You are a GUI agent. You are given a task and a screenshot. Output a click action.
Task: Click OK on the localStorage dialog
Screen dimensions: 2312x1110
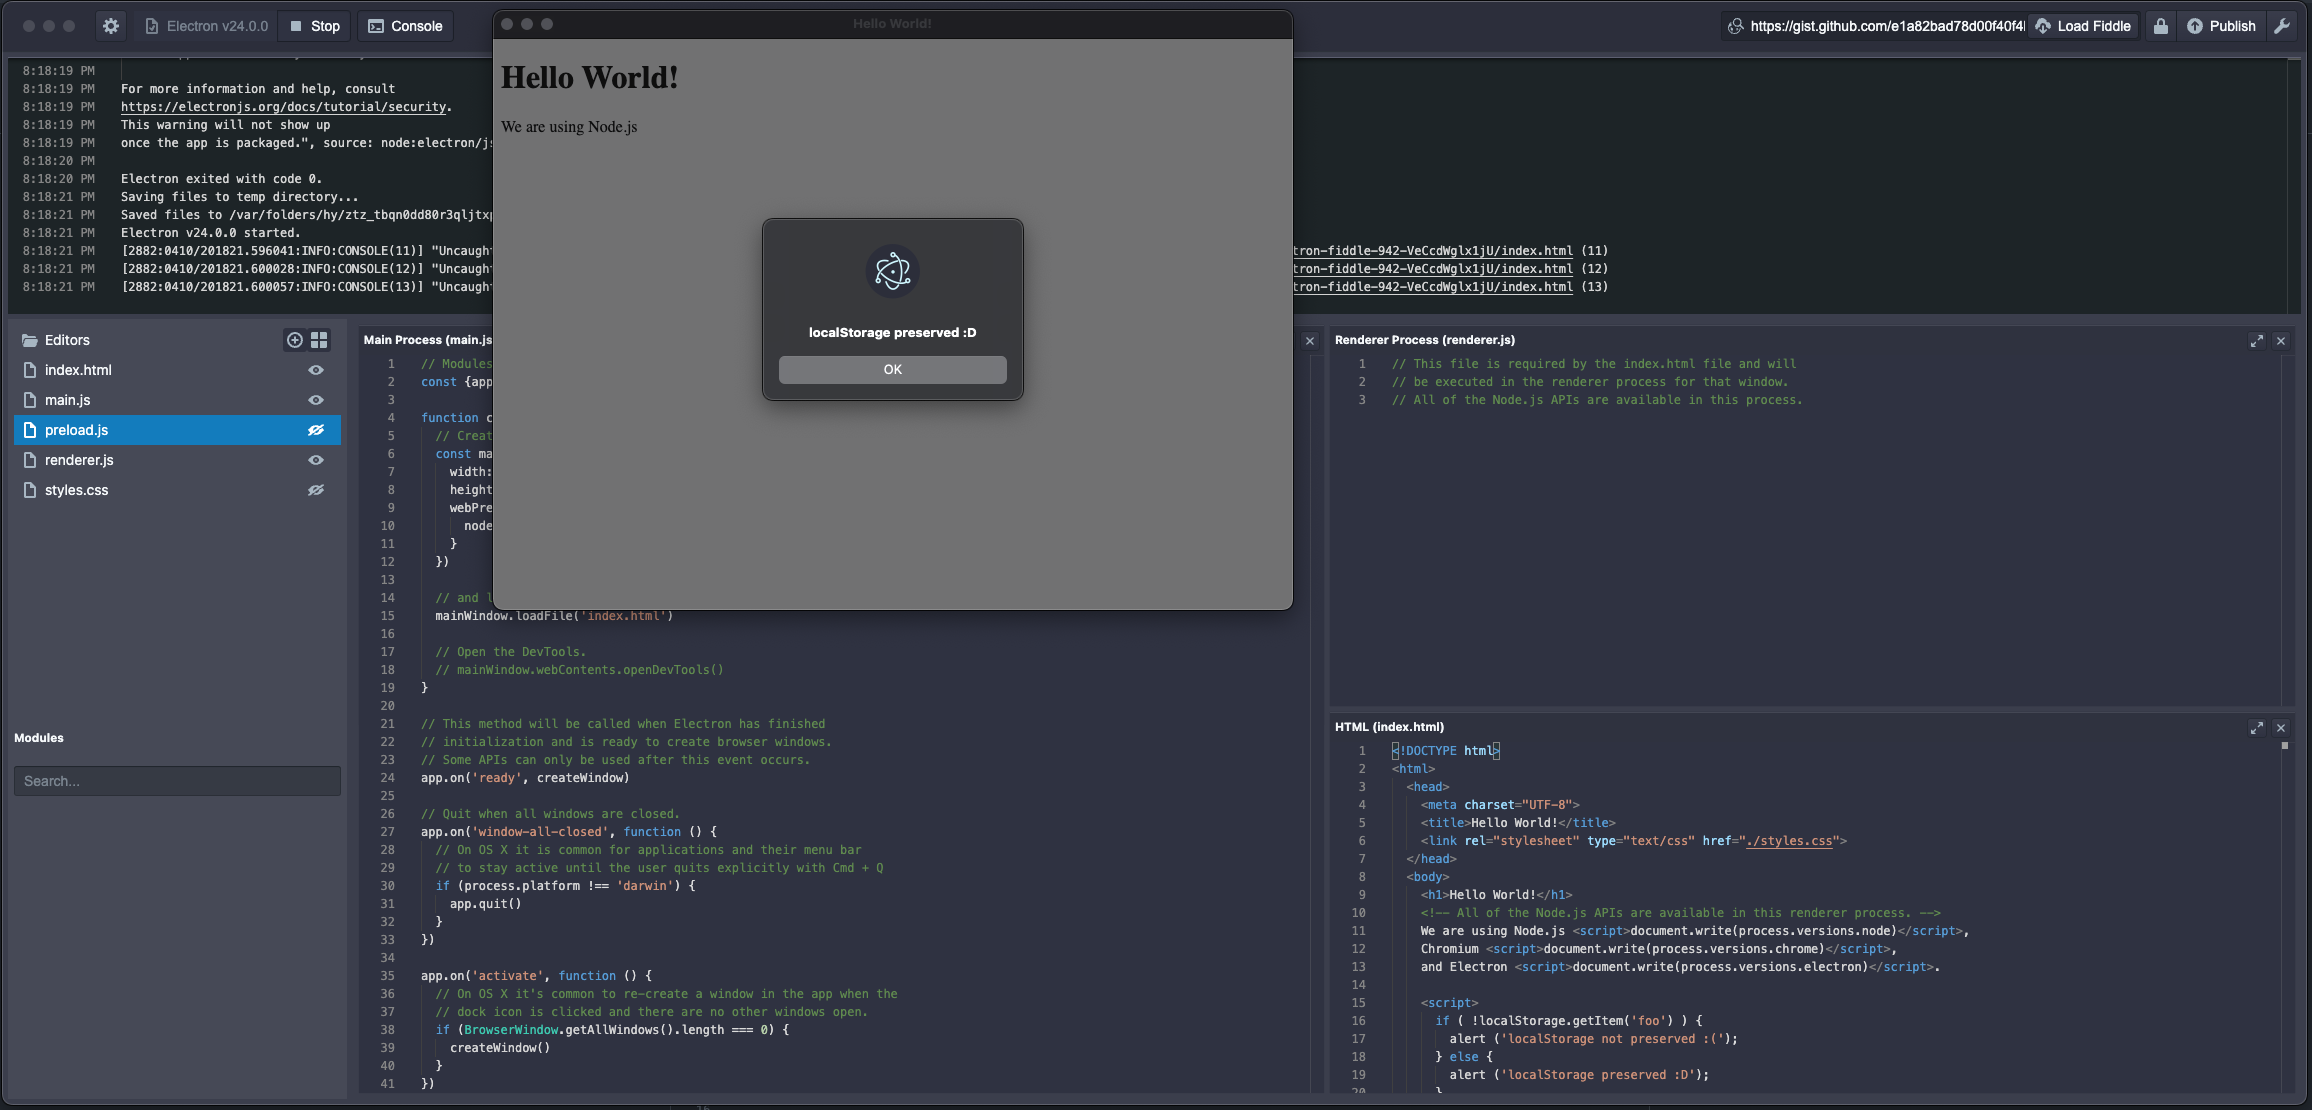point(891,369)
